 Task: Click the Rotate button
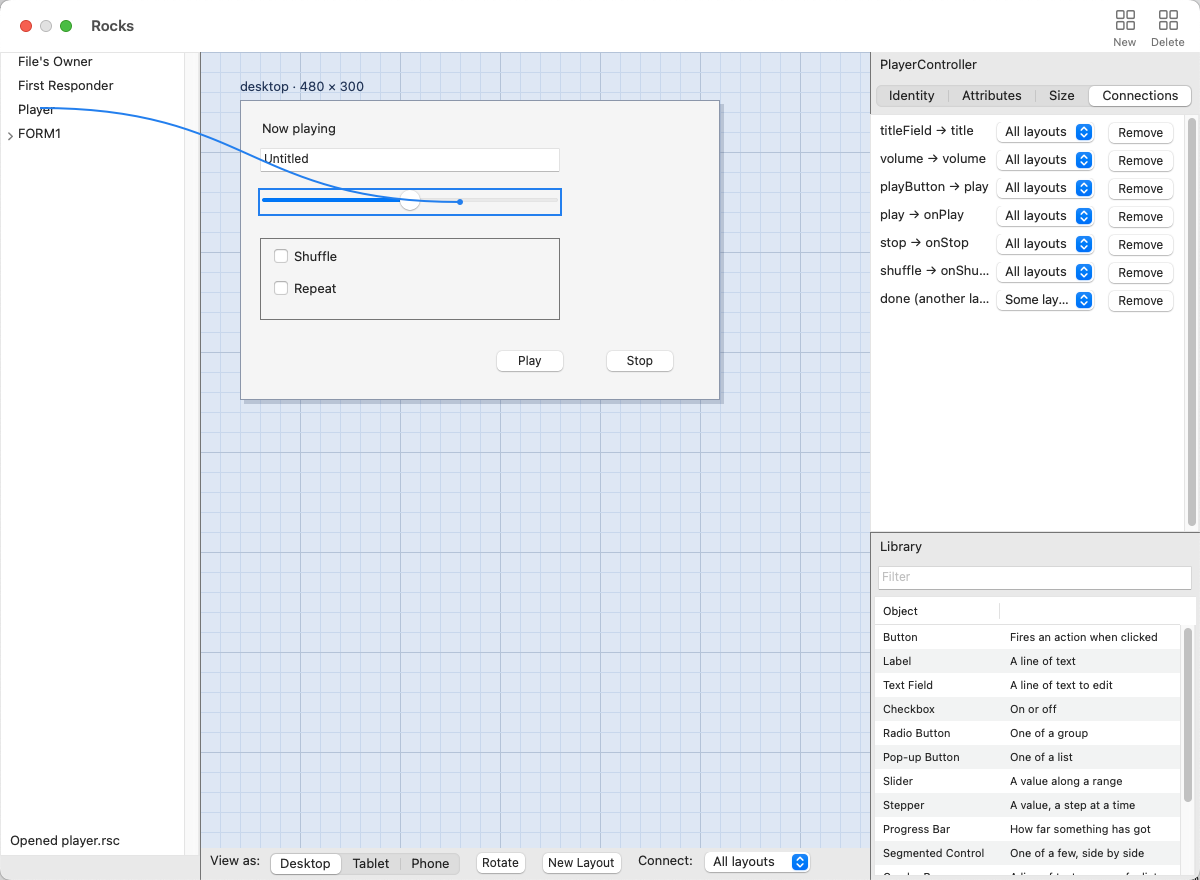click(x=500, y=862)
